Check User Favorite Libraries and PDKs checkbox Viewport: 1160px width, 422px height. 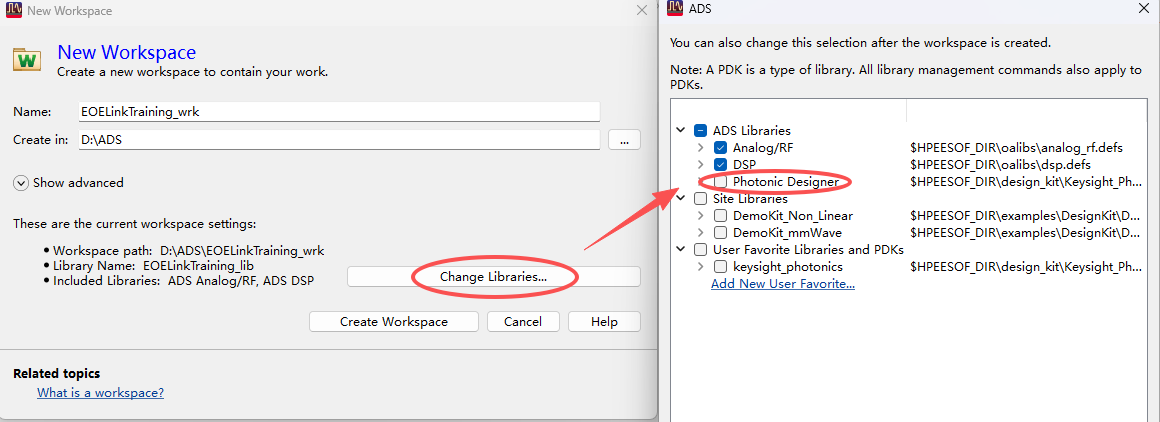[x=700, y=249]
